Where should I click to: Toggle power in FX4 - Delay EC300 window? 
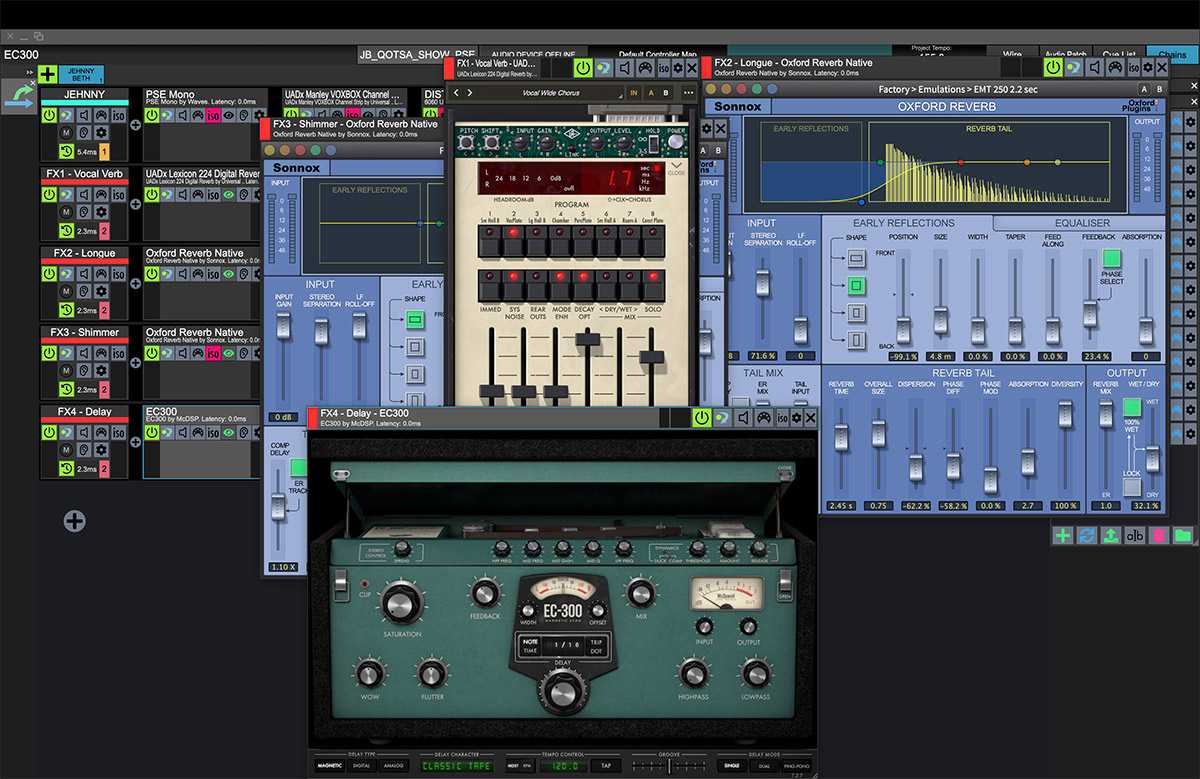pyautogui.click(x=703, y=417)
